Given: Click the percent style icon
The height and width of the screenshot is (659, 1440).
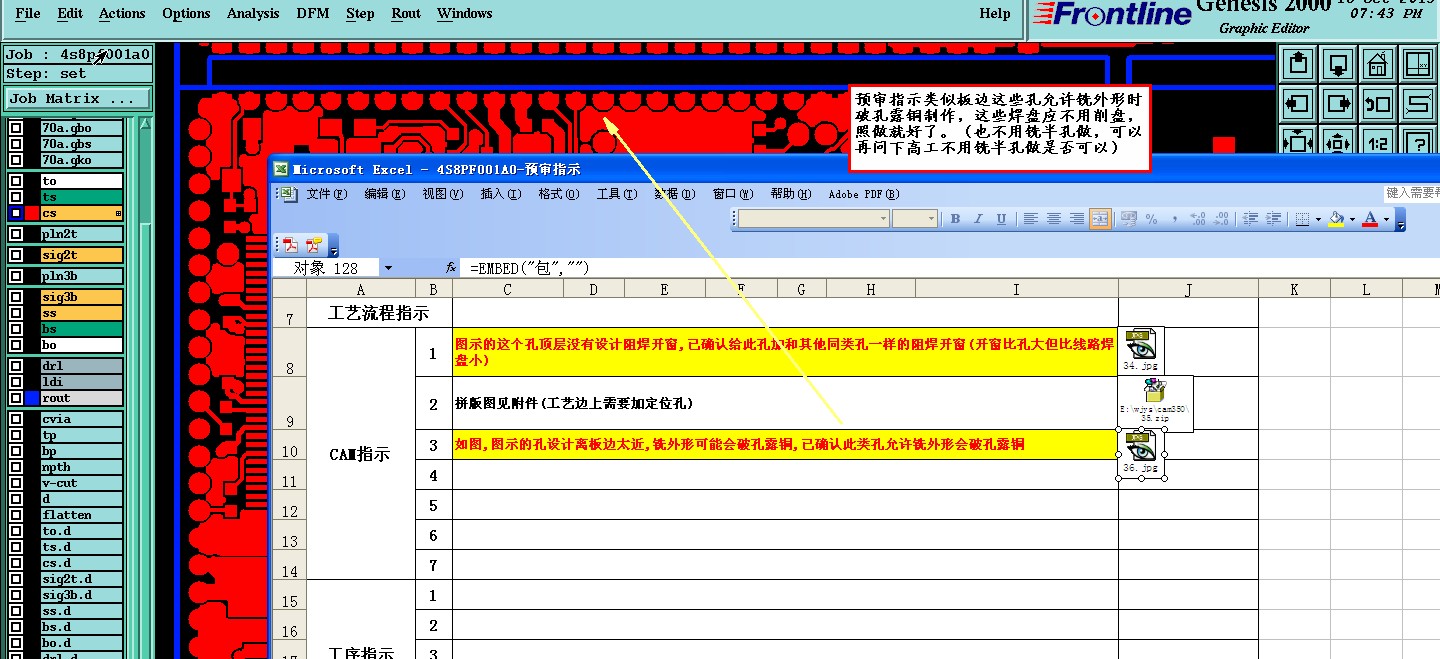Looking at the screenshot, I should 1152,219.
